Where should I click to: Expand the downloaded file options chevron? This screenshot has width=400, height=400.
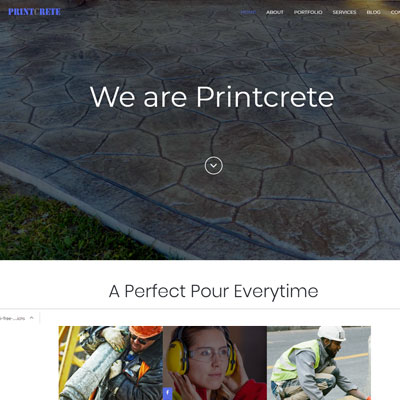pyautogui.click(x=32, y=318)
